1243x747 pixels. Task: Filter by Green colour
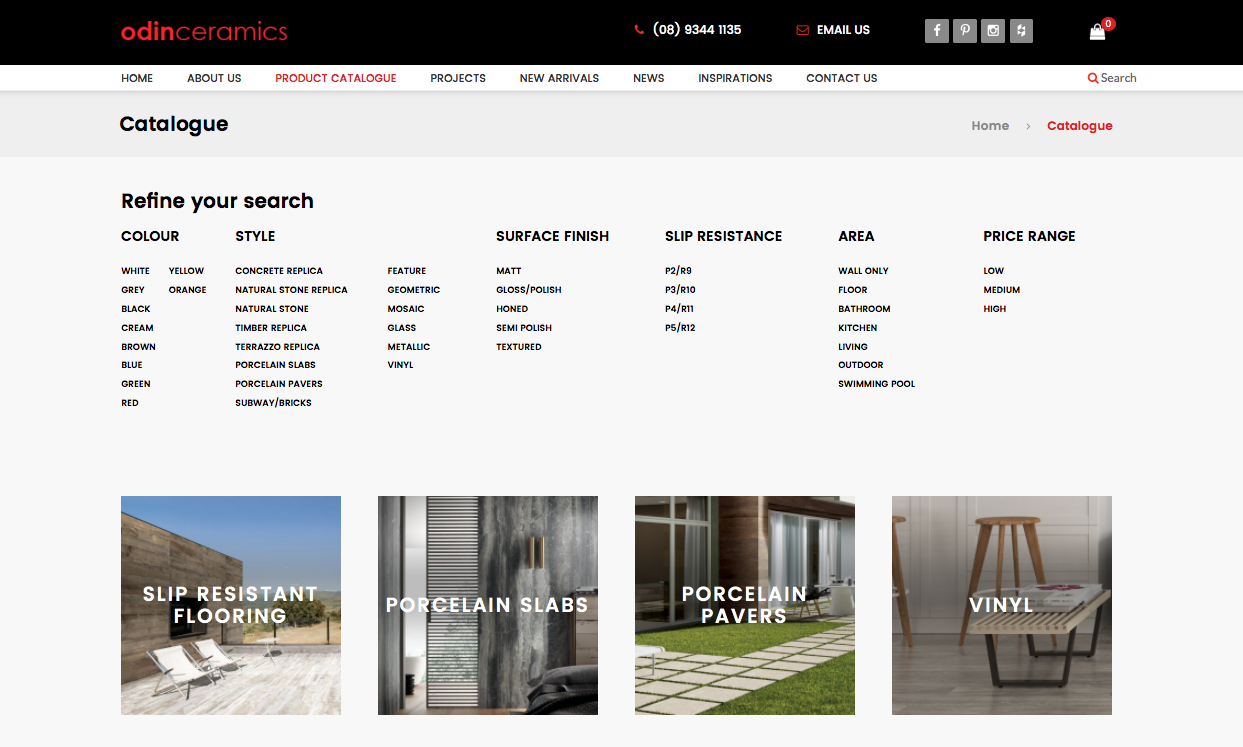(x=136, y=384)
